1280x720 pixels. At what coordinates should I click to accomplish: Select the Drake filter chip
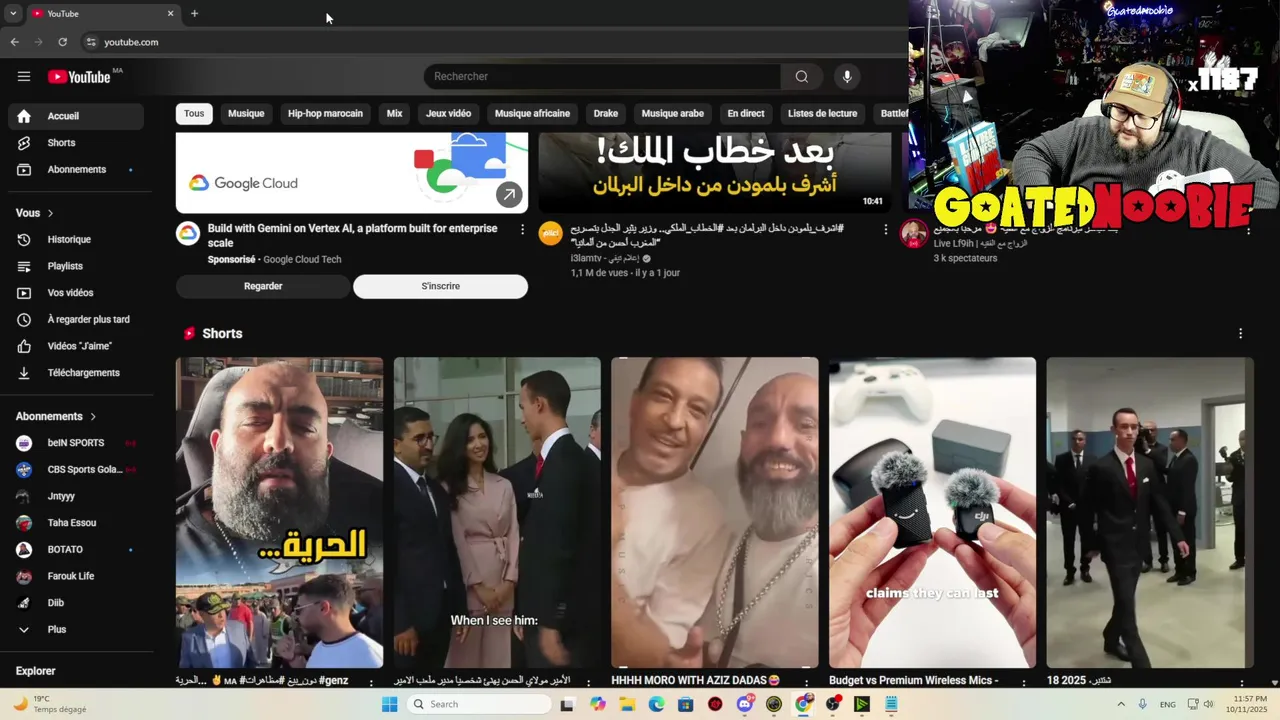(606, 114)
